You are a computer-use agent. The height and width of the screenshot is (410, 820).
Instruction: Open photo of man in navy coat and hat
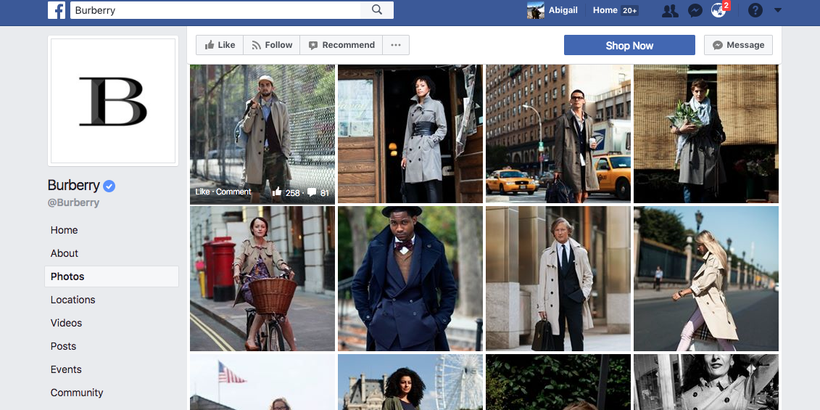point(410,278)
